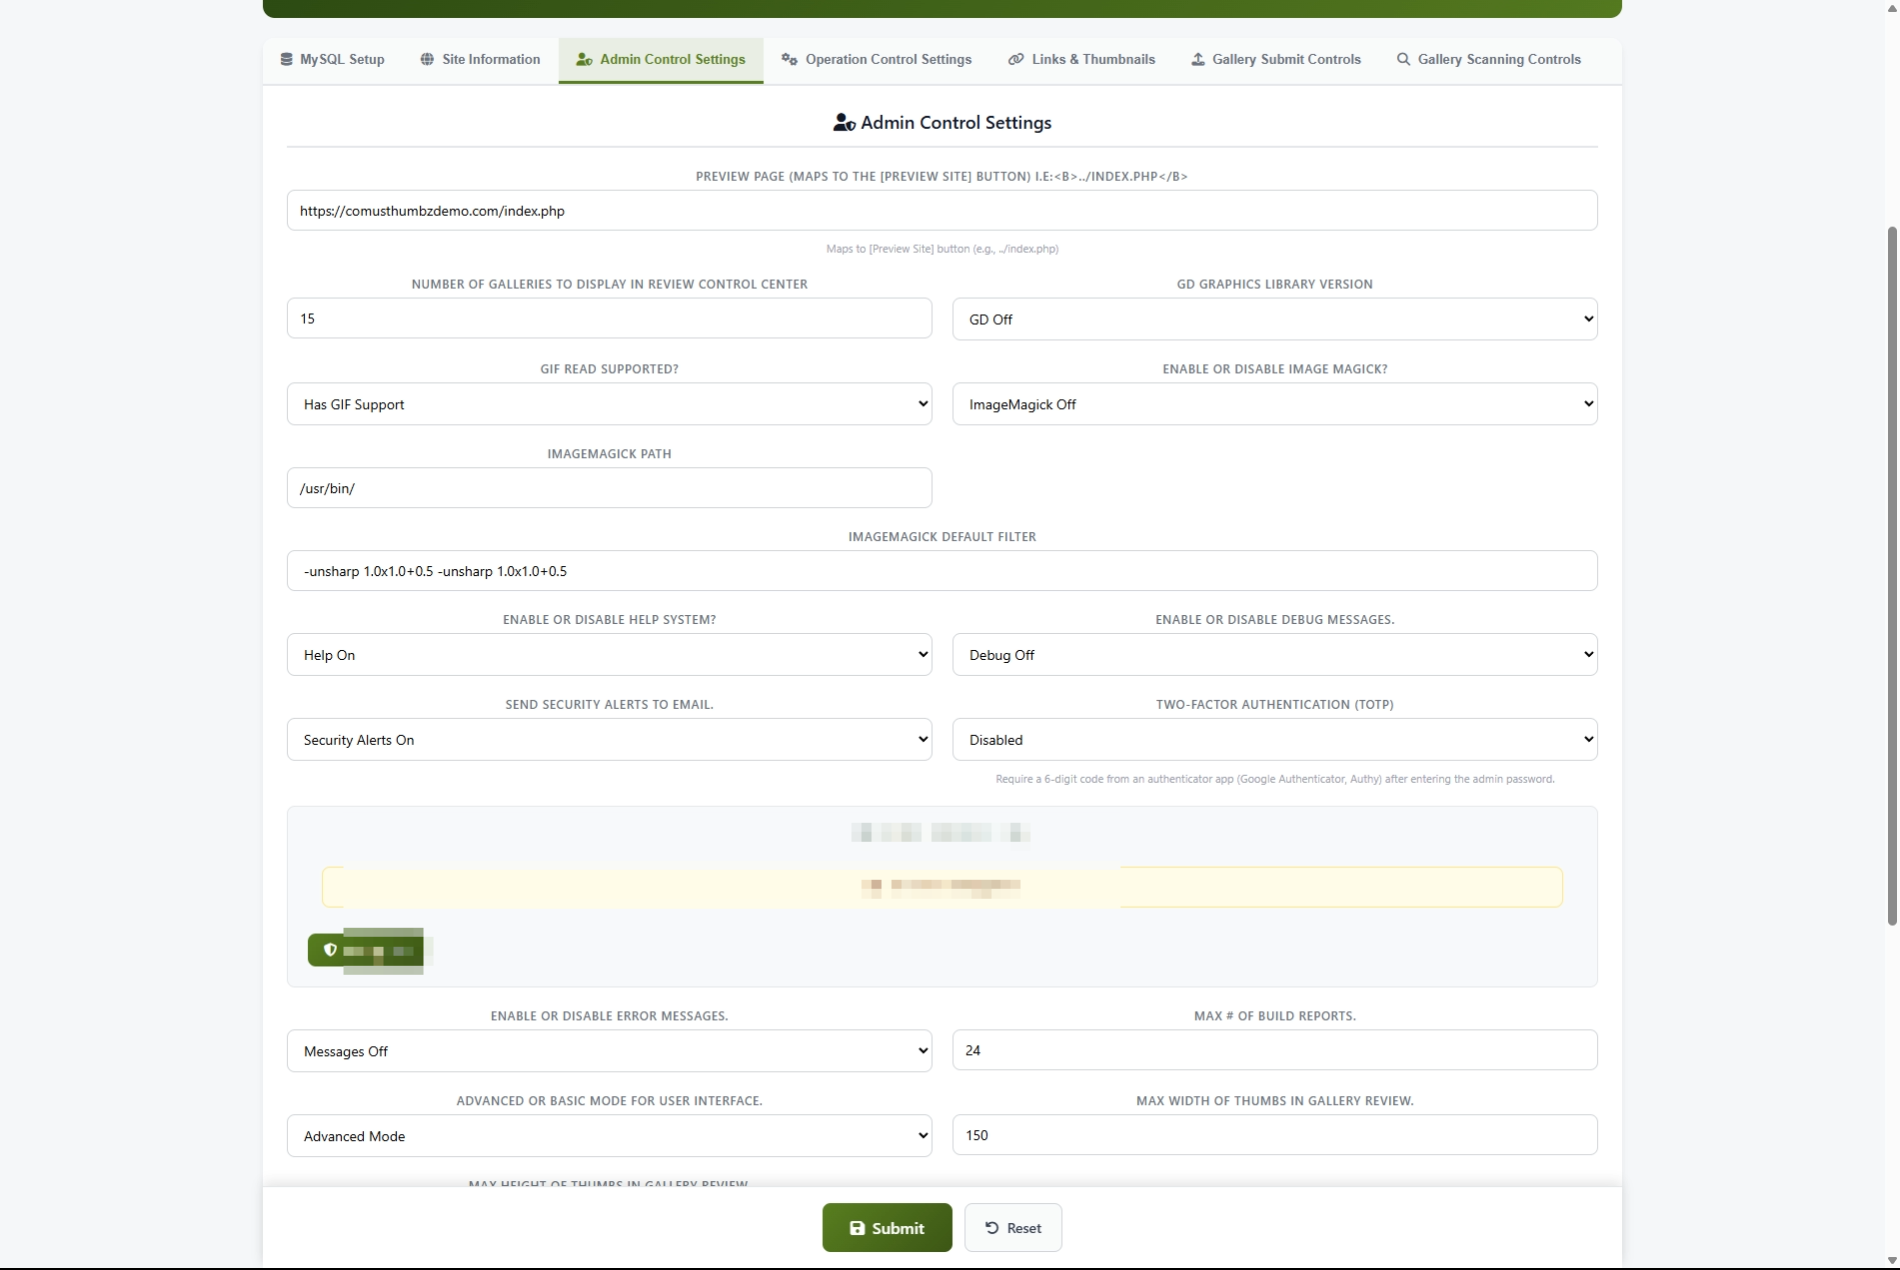1900x1270 pixels.
Task: Click the Operation Control Settings gears icon
Action: 789,60
